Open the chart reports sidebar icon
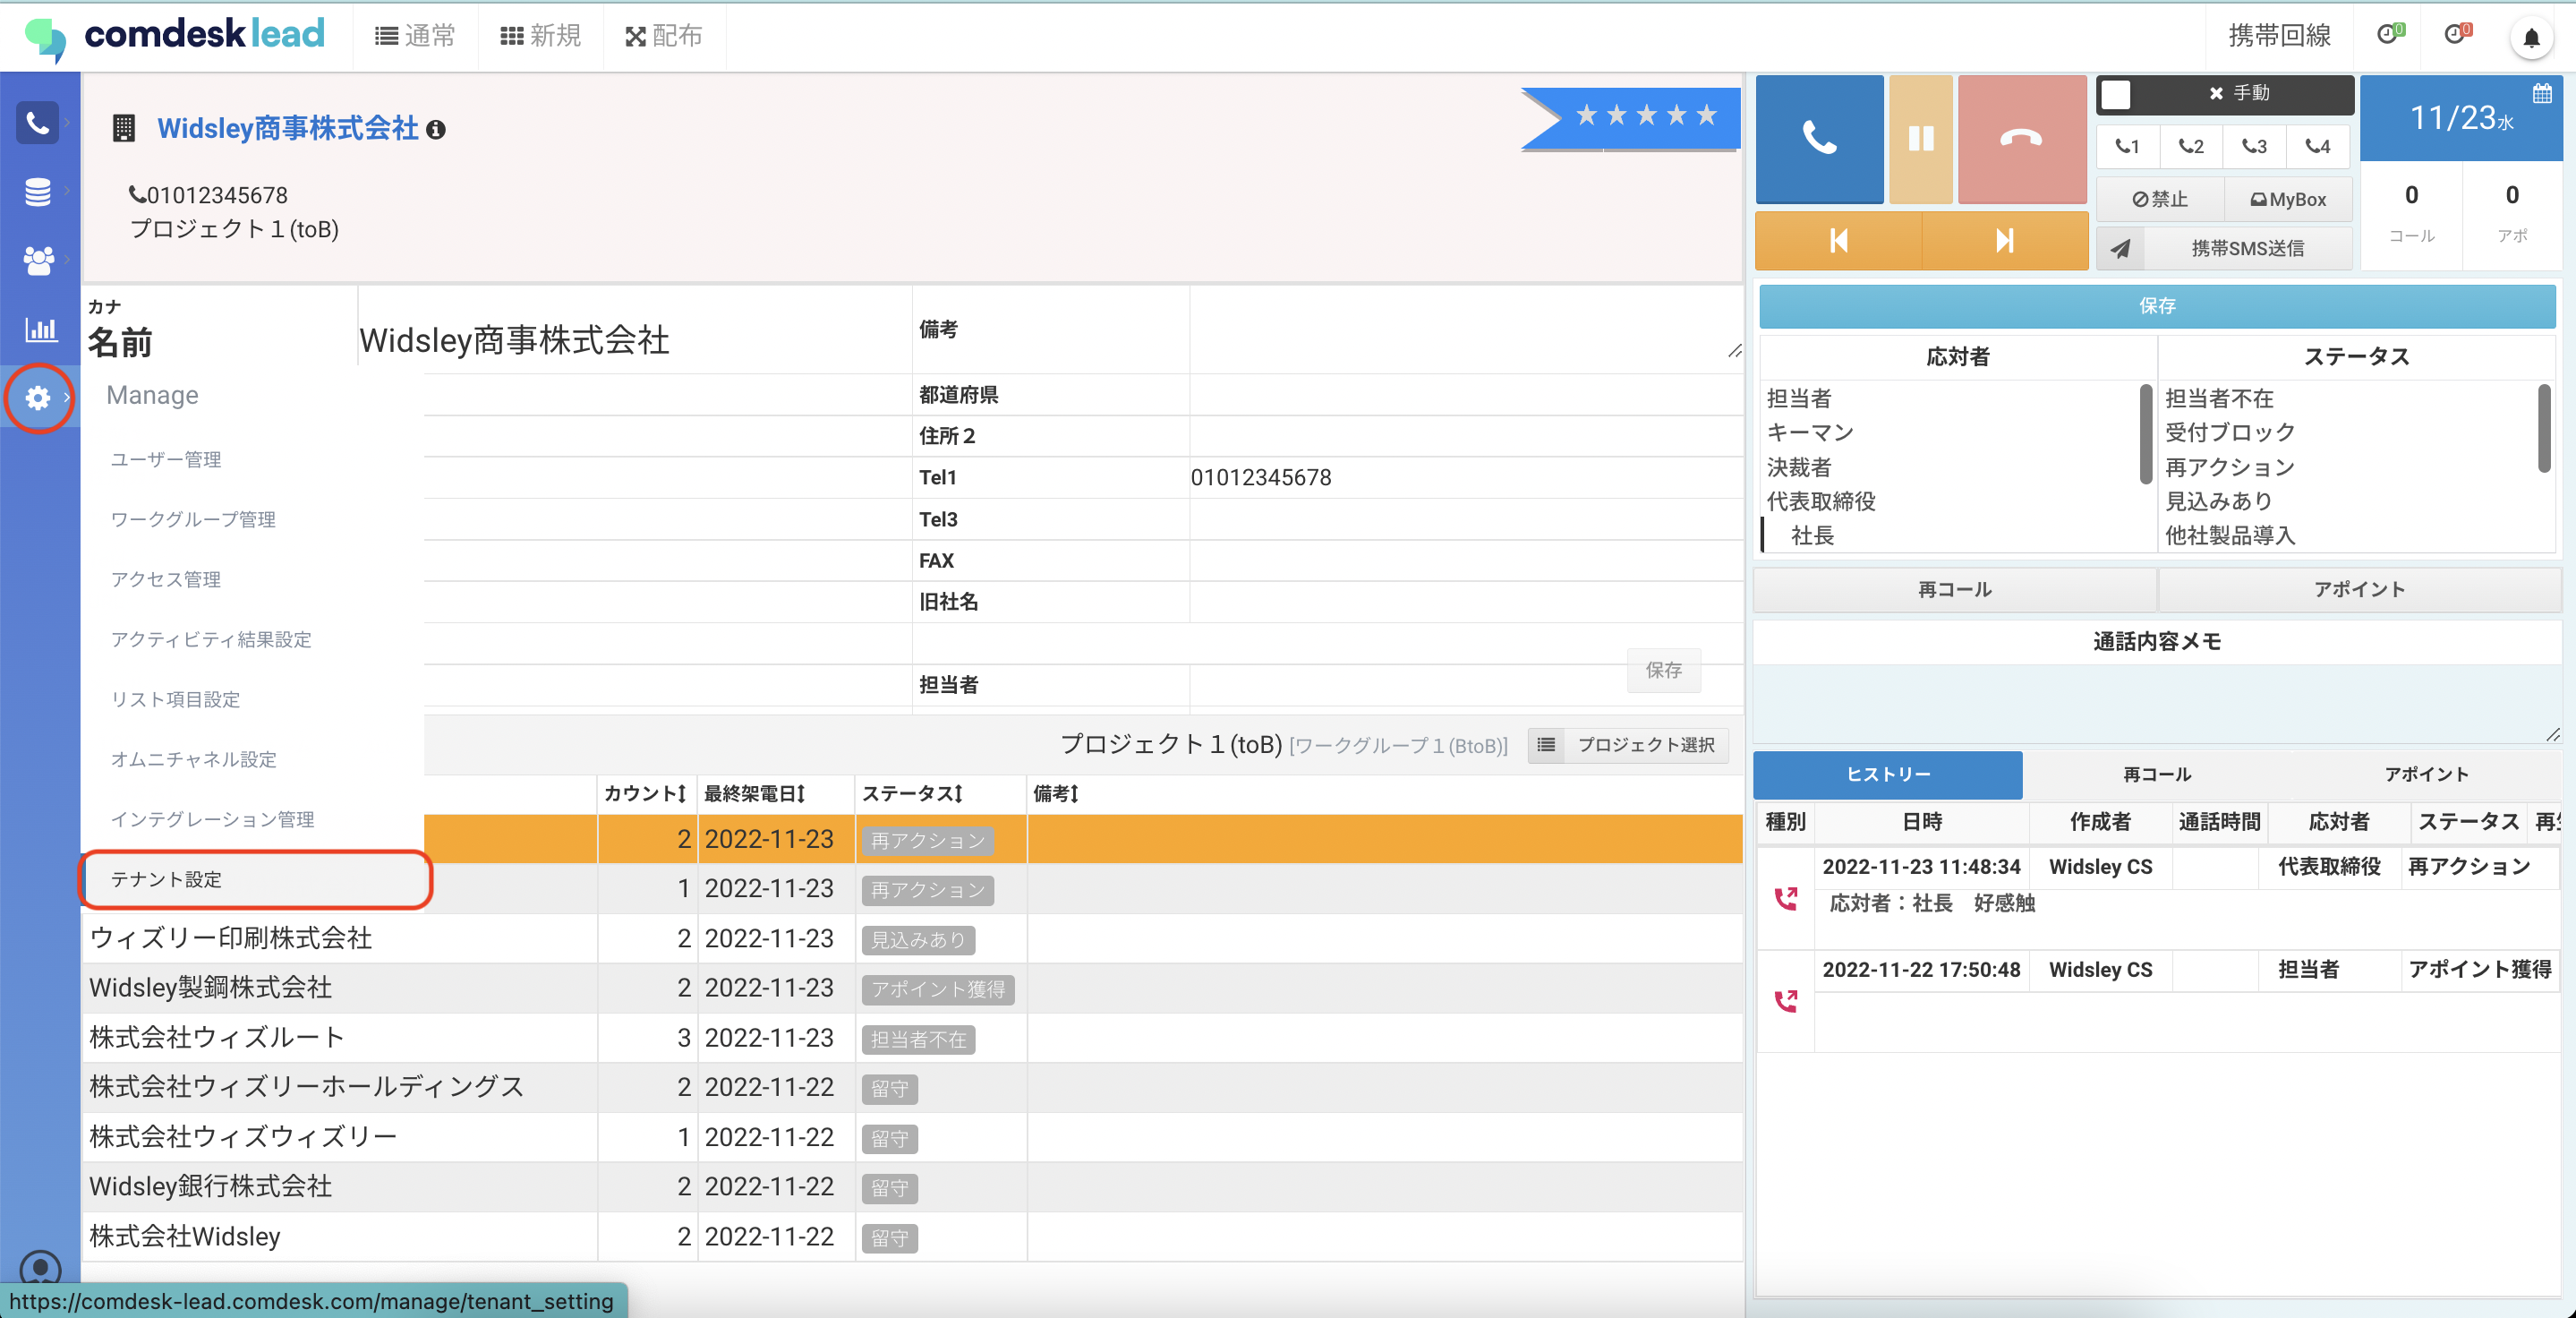This screenshot has height=1318, width=2576. coord(40,329)
